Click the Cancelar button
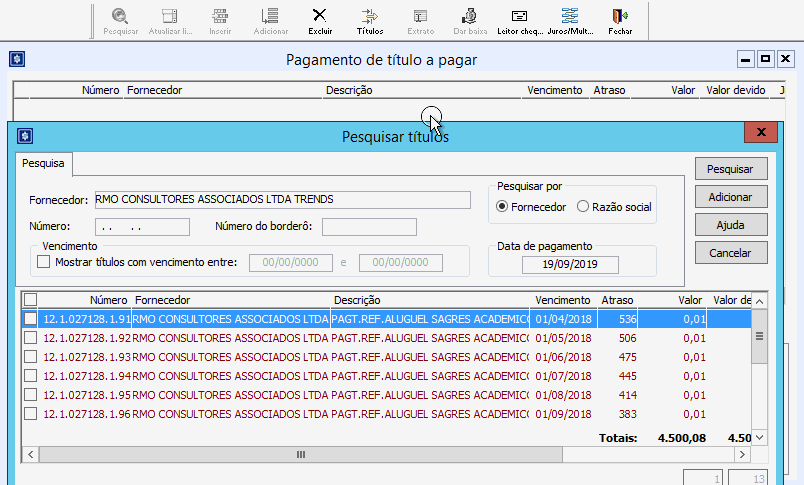Image resolution: width=804 pixels, height=485 pixels. (730, 253)
